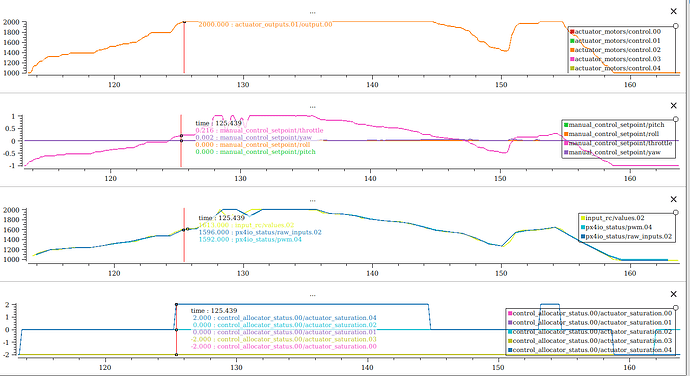The width and height of the screenshot is (690, 376).
Task: Click the '0.000 : ...actuator_saturation.02' tracker value
Action: coord(284,325)
